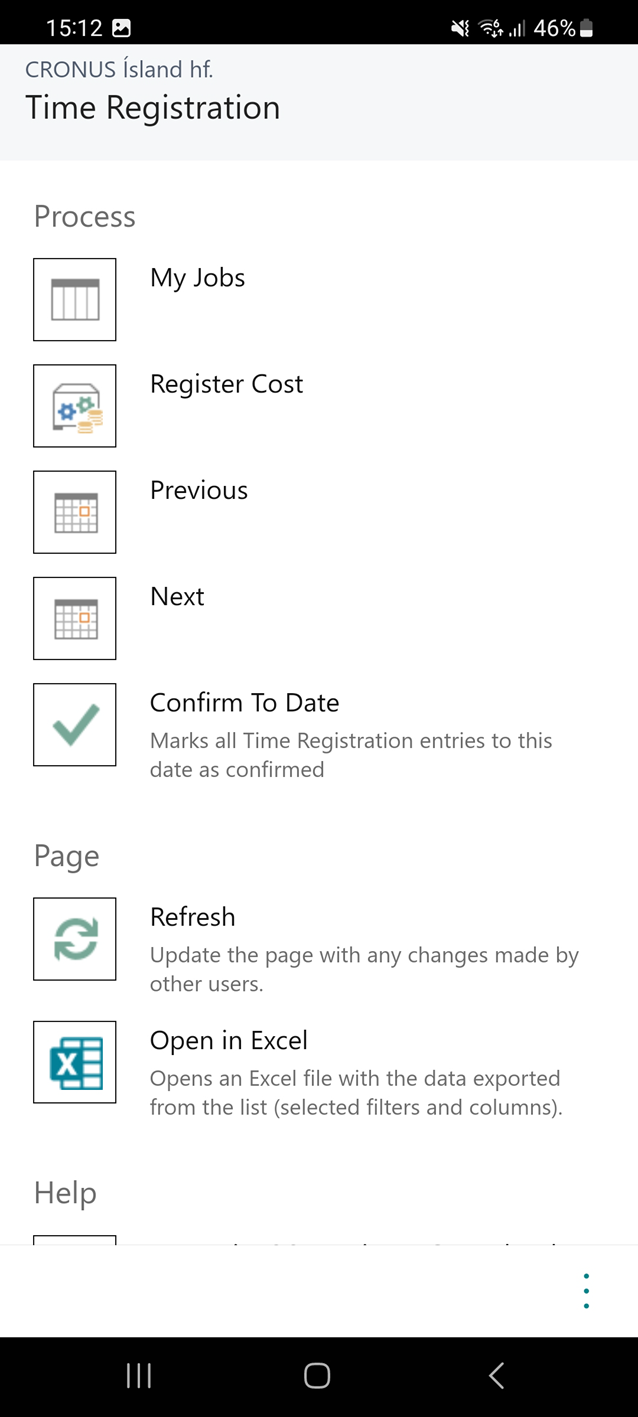Choose the Open in Excel label
Viewport: 638px width, 1417px height.
pos(229,1041)
